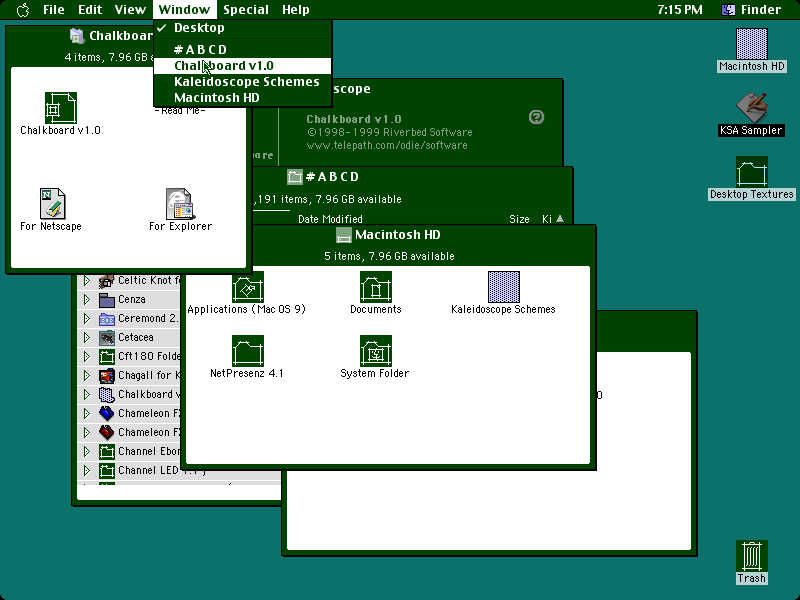
Task: Select the Chalkboard v1.0 file icon in Chalkboard window
Action: pyautogui.click(x=60, y=108)
